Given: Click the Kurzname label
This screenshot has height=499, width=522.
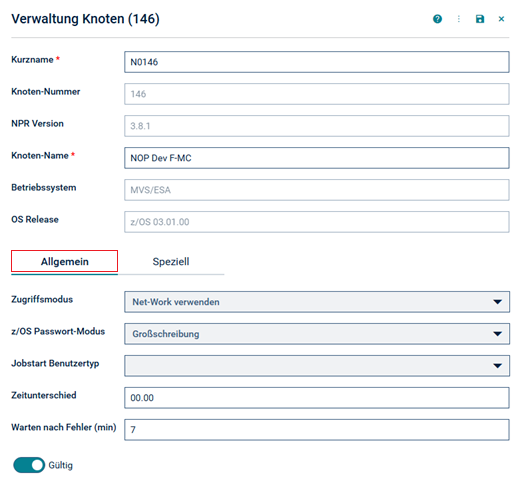Looking at the screenshot, I should 32,60.
